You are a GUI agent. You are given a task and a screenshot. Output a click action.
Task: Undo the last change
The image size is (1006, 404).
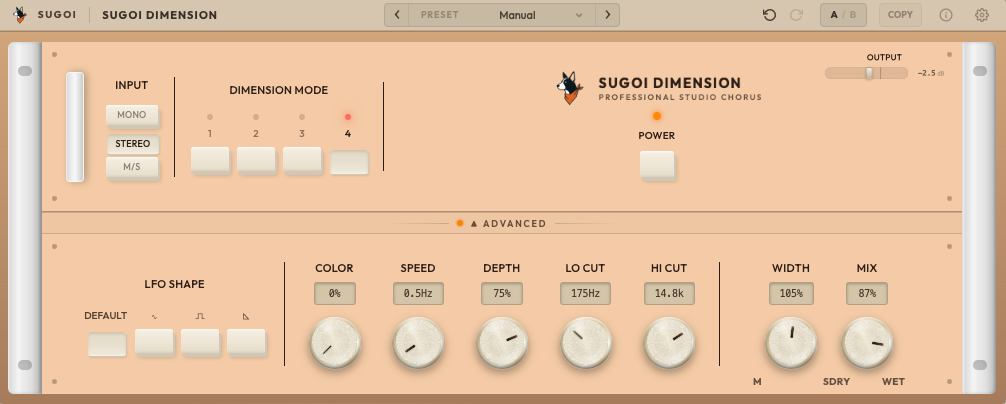(769, 15)
